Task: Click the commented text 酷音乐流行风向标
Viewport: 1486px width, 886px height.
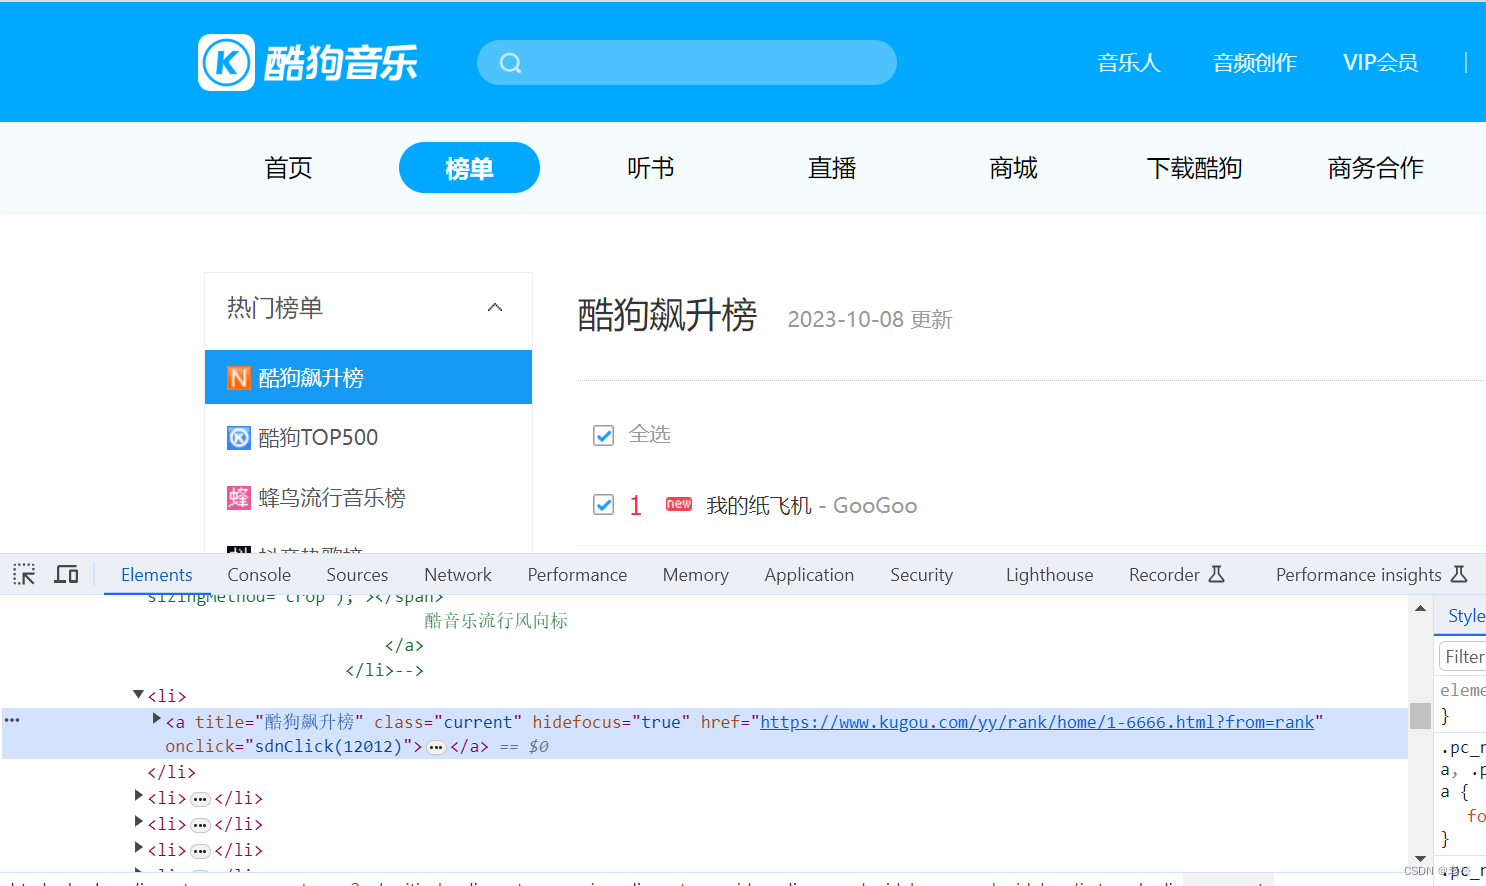Action: [496, 621]
